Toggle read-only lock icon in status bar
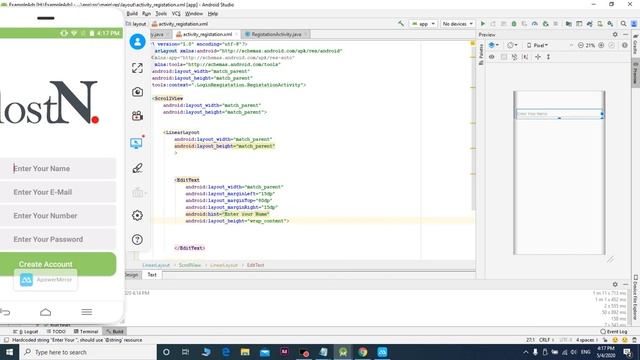Image resolution: width=640 pixels, height=360 pixels. (x=605, y=340)
